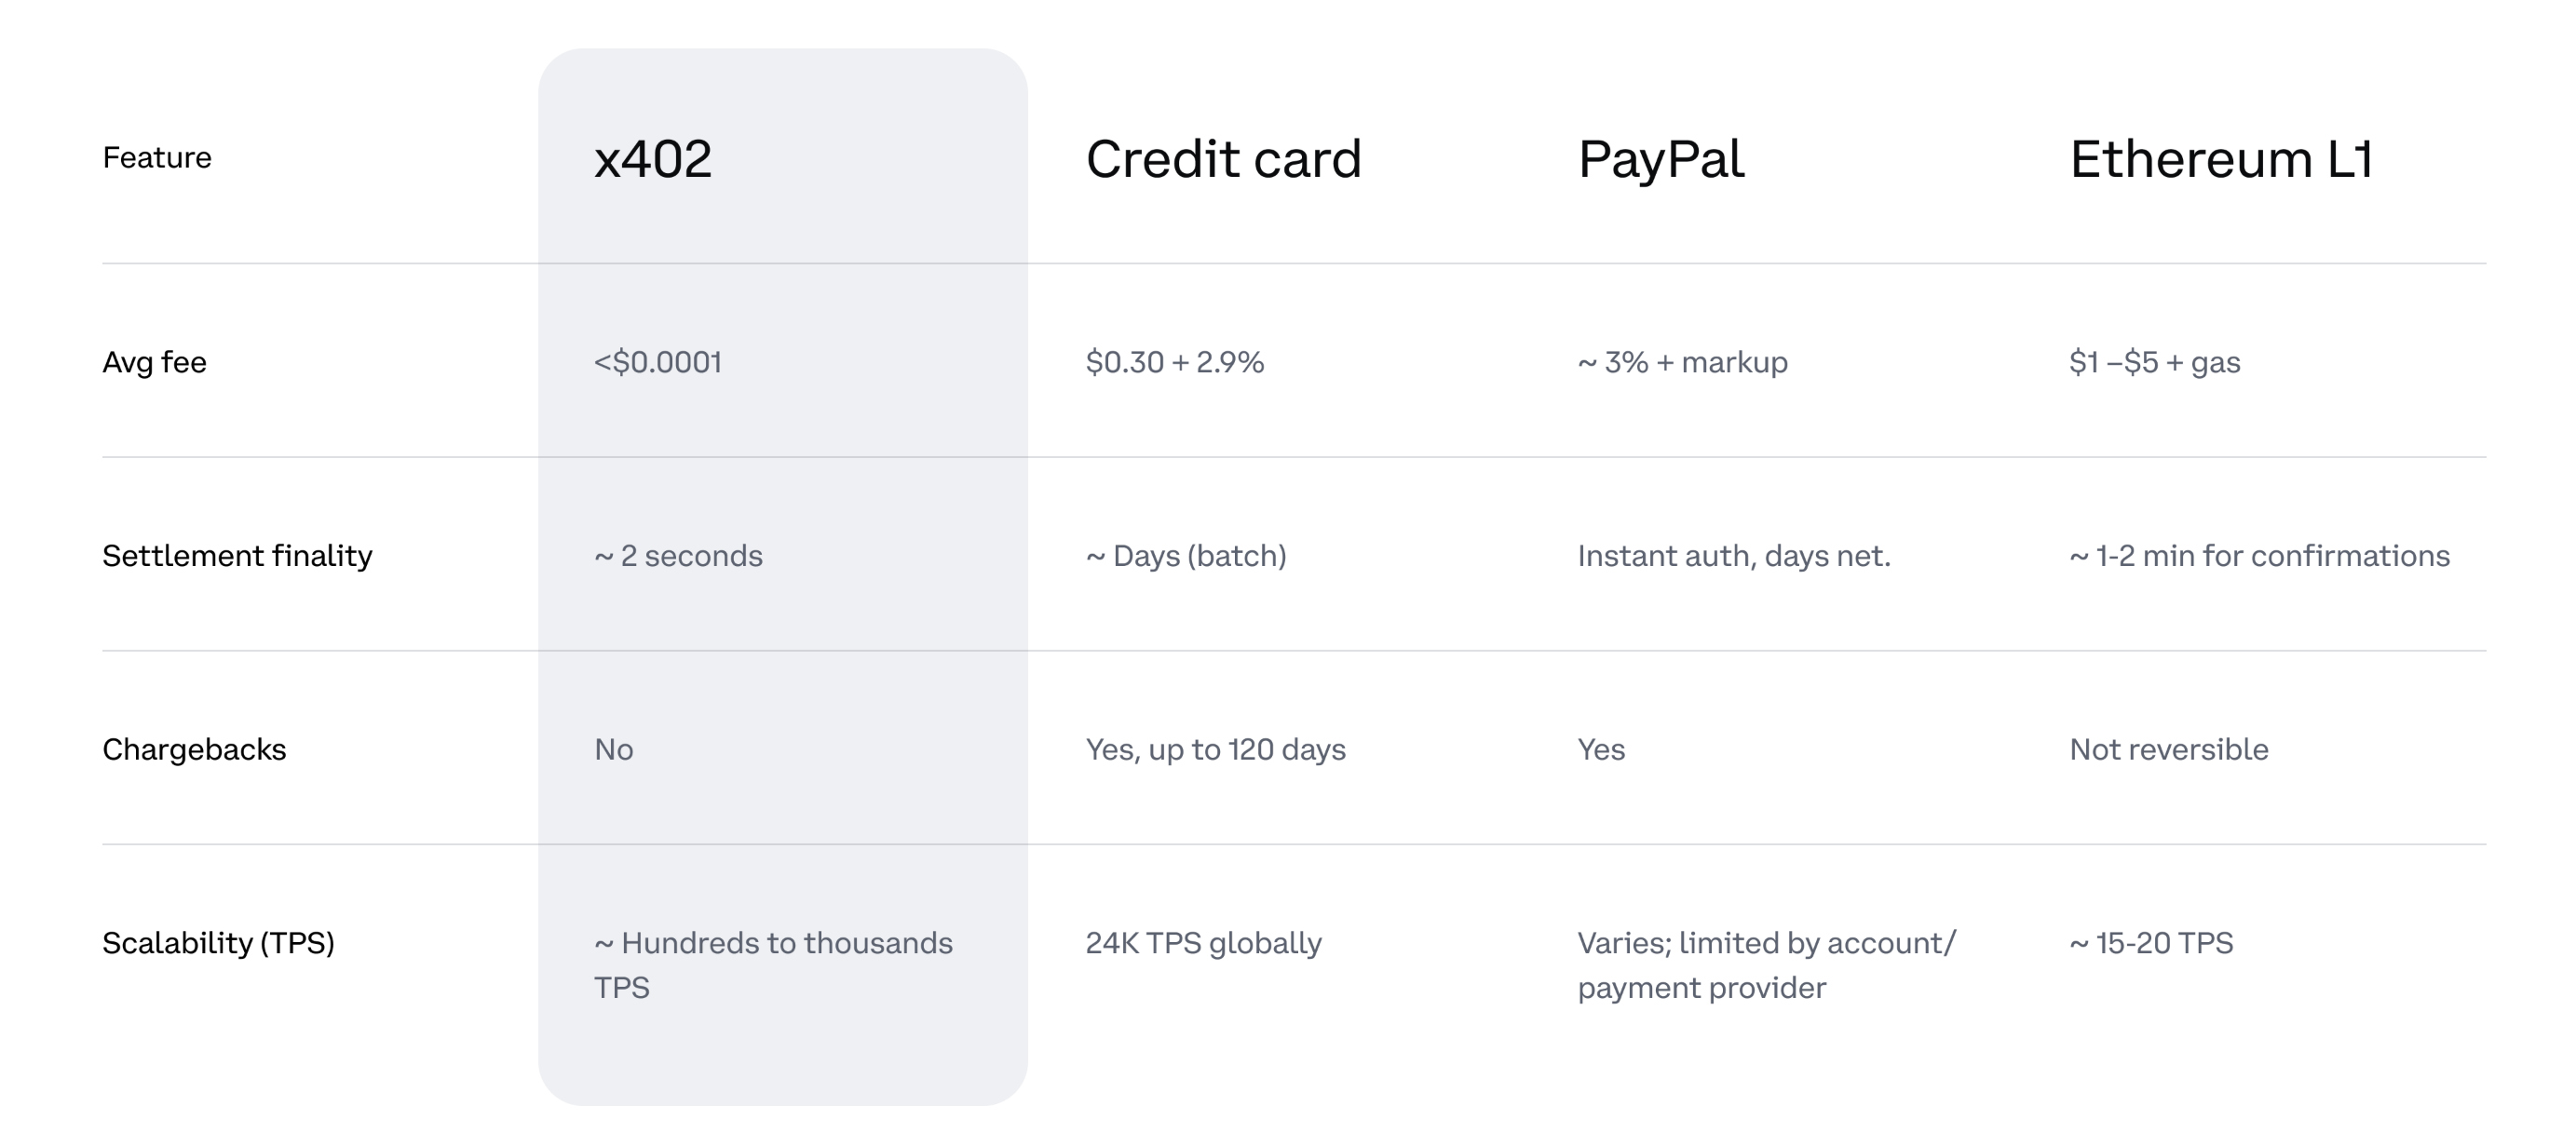The width and height of the screenshot is (2576, 1132).
Task: Click the <$0.0001 fee cell
Action: tap(657, 362)
